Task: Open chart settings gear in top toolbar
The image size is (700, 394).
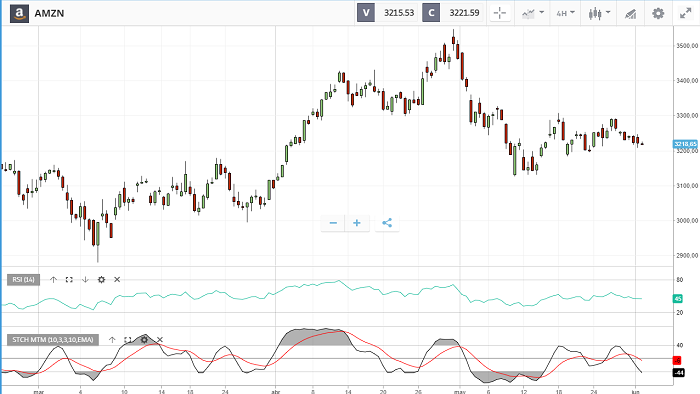Action: [658, 13]
